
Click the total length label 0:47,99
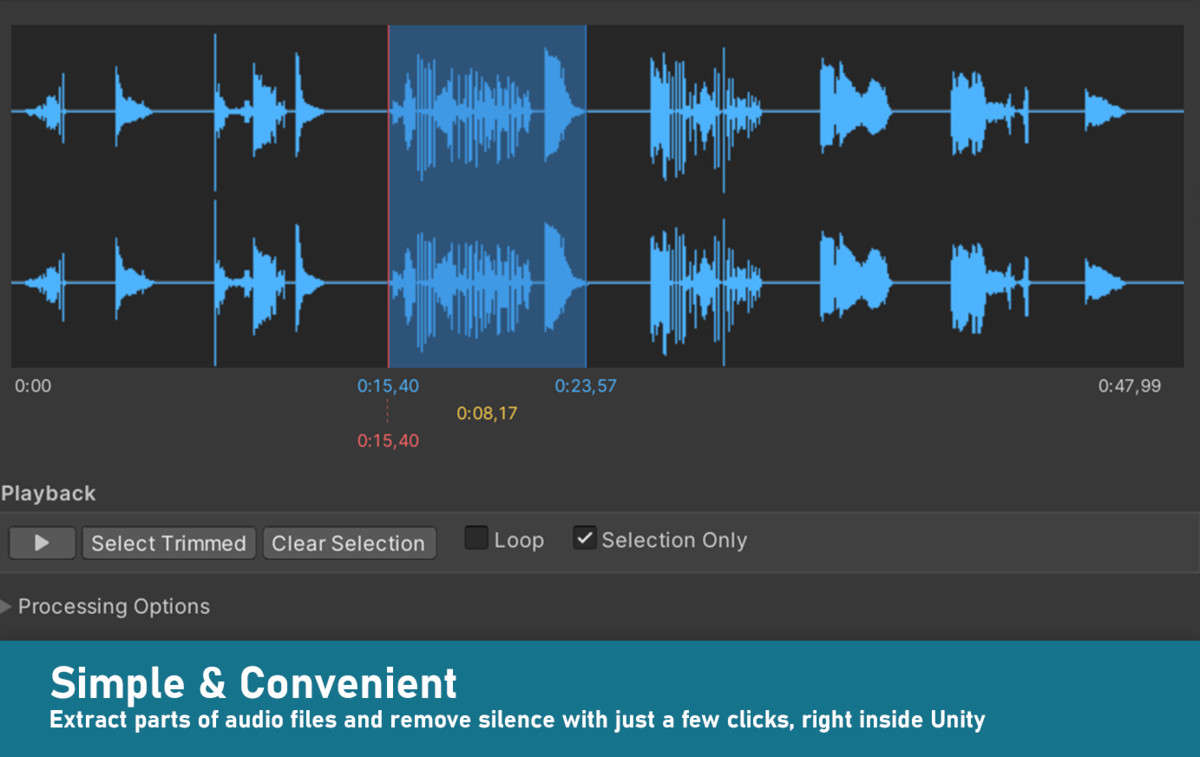tap(1130, 386)
